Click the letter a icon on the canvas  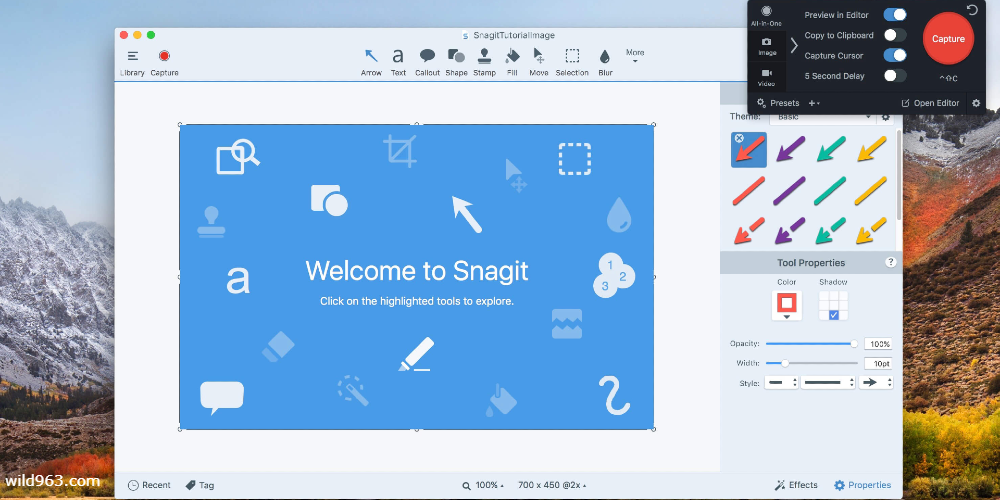238,281
